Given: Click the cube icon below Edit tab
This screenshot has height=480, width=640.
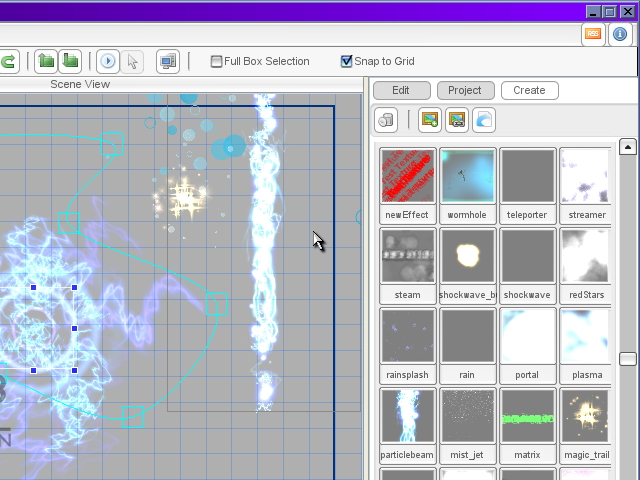Looking at the screenshot, I should coord(386,121).
